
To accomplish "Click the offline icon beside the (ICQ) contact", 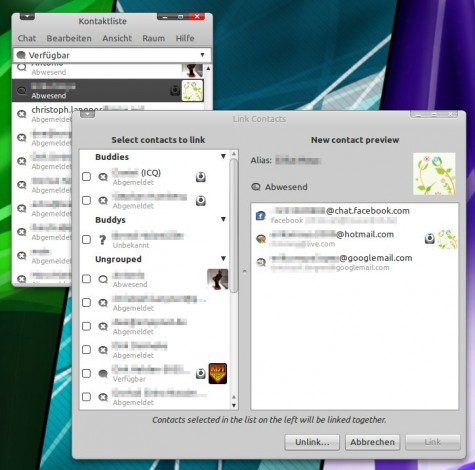I will point(103,177).
